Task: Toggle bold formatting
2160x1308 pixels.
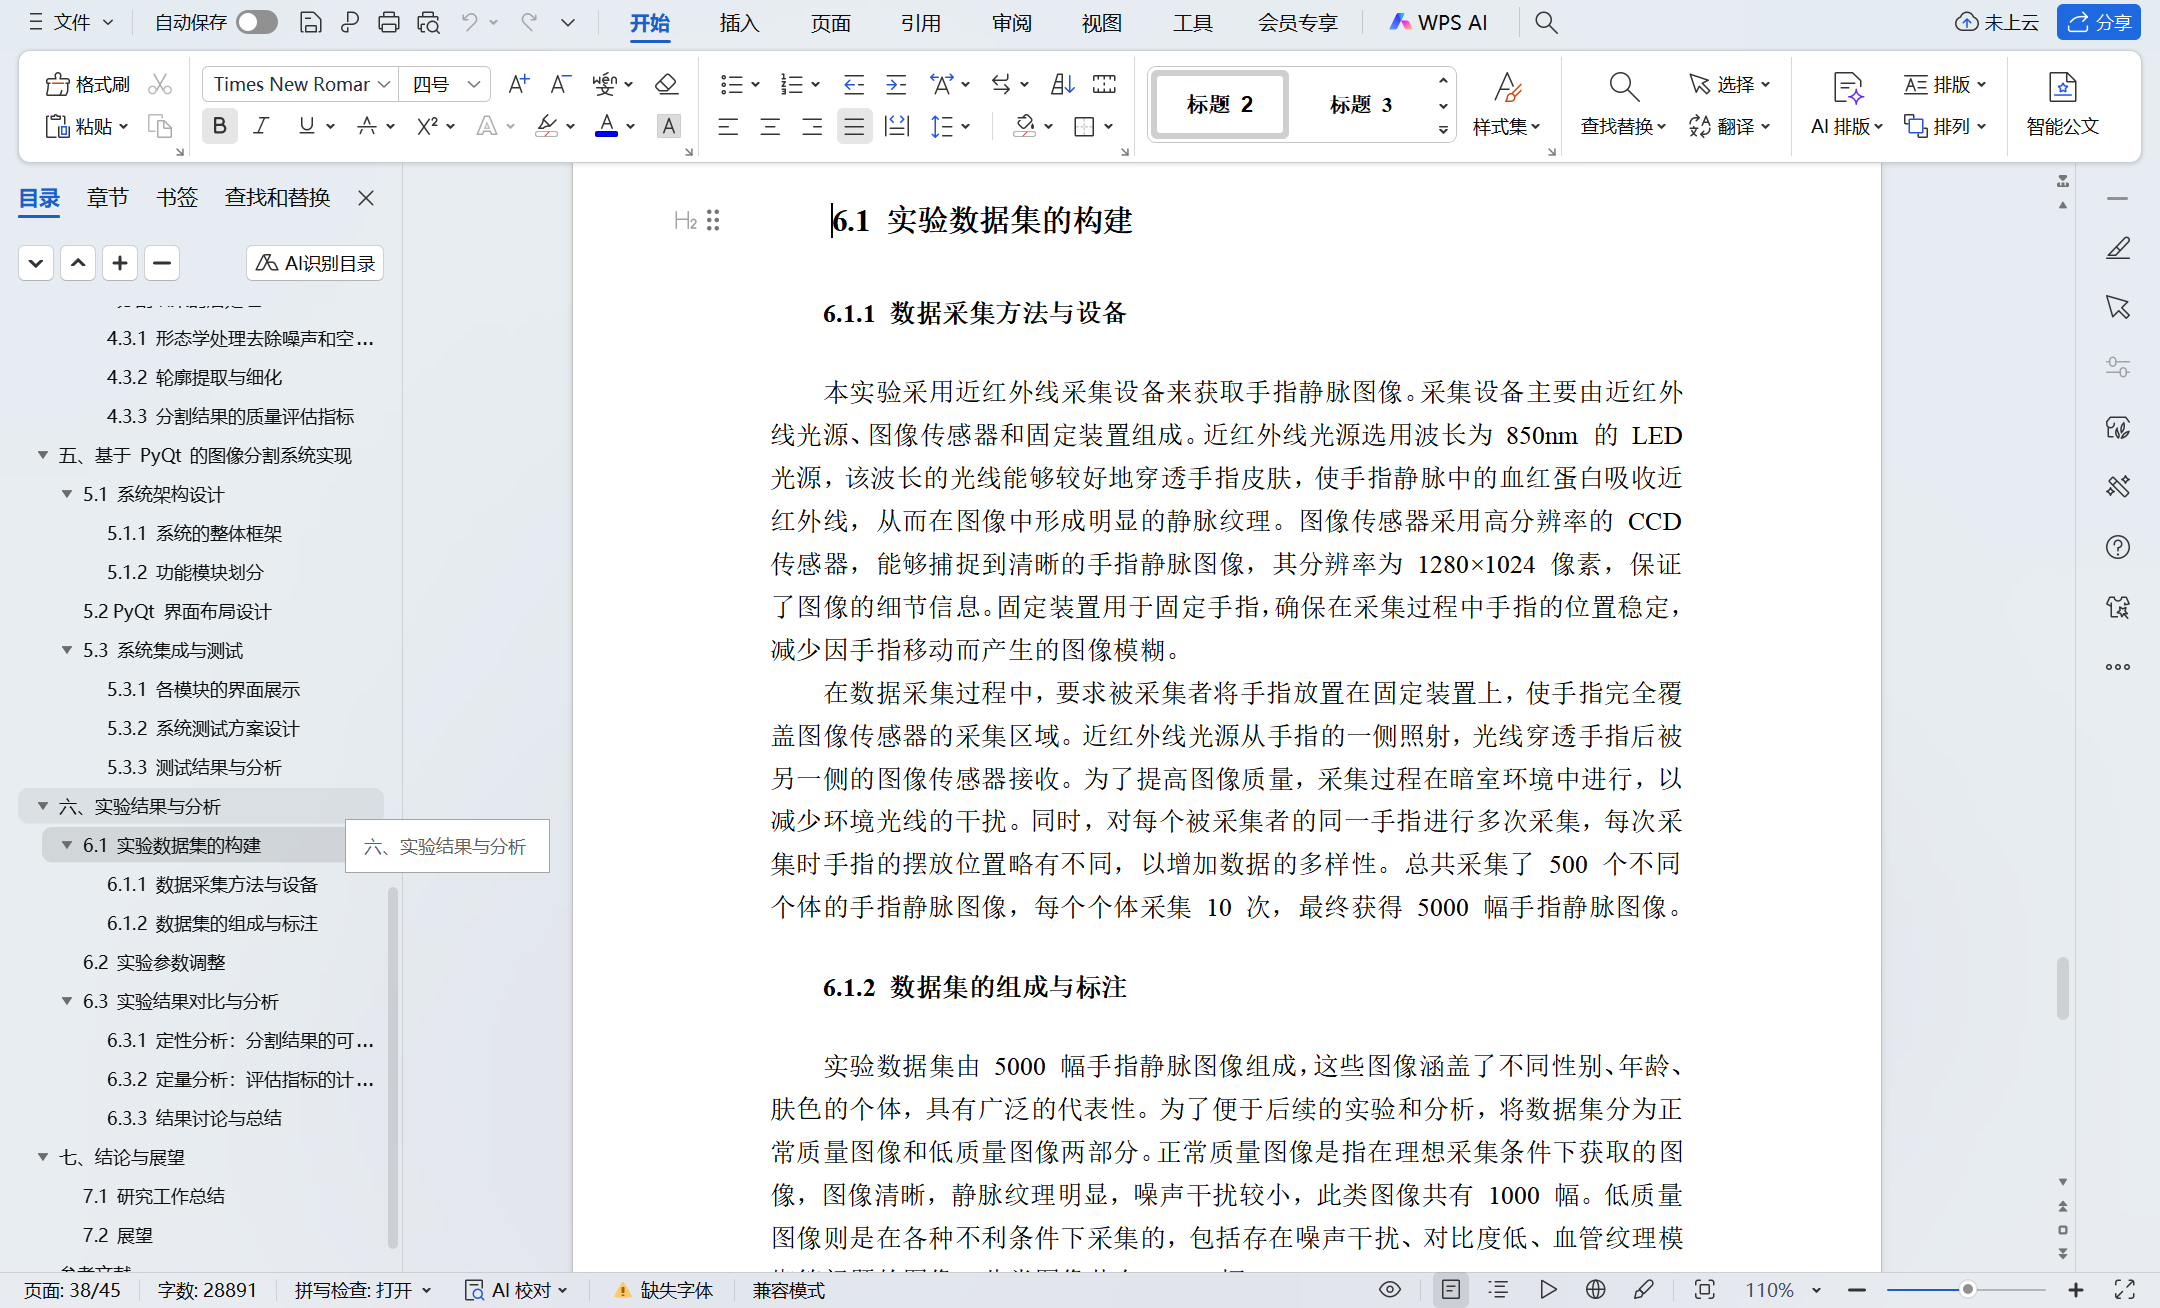Action: tap(219, 126)
